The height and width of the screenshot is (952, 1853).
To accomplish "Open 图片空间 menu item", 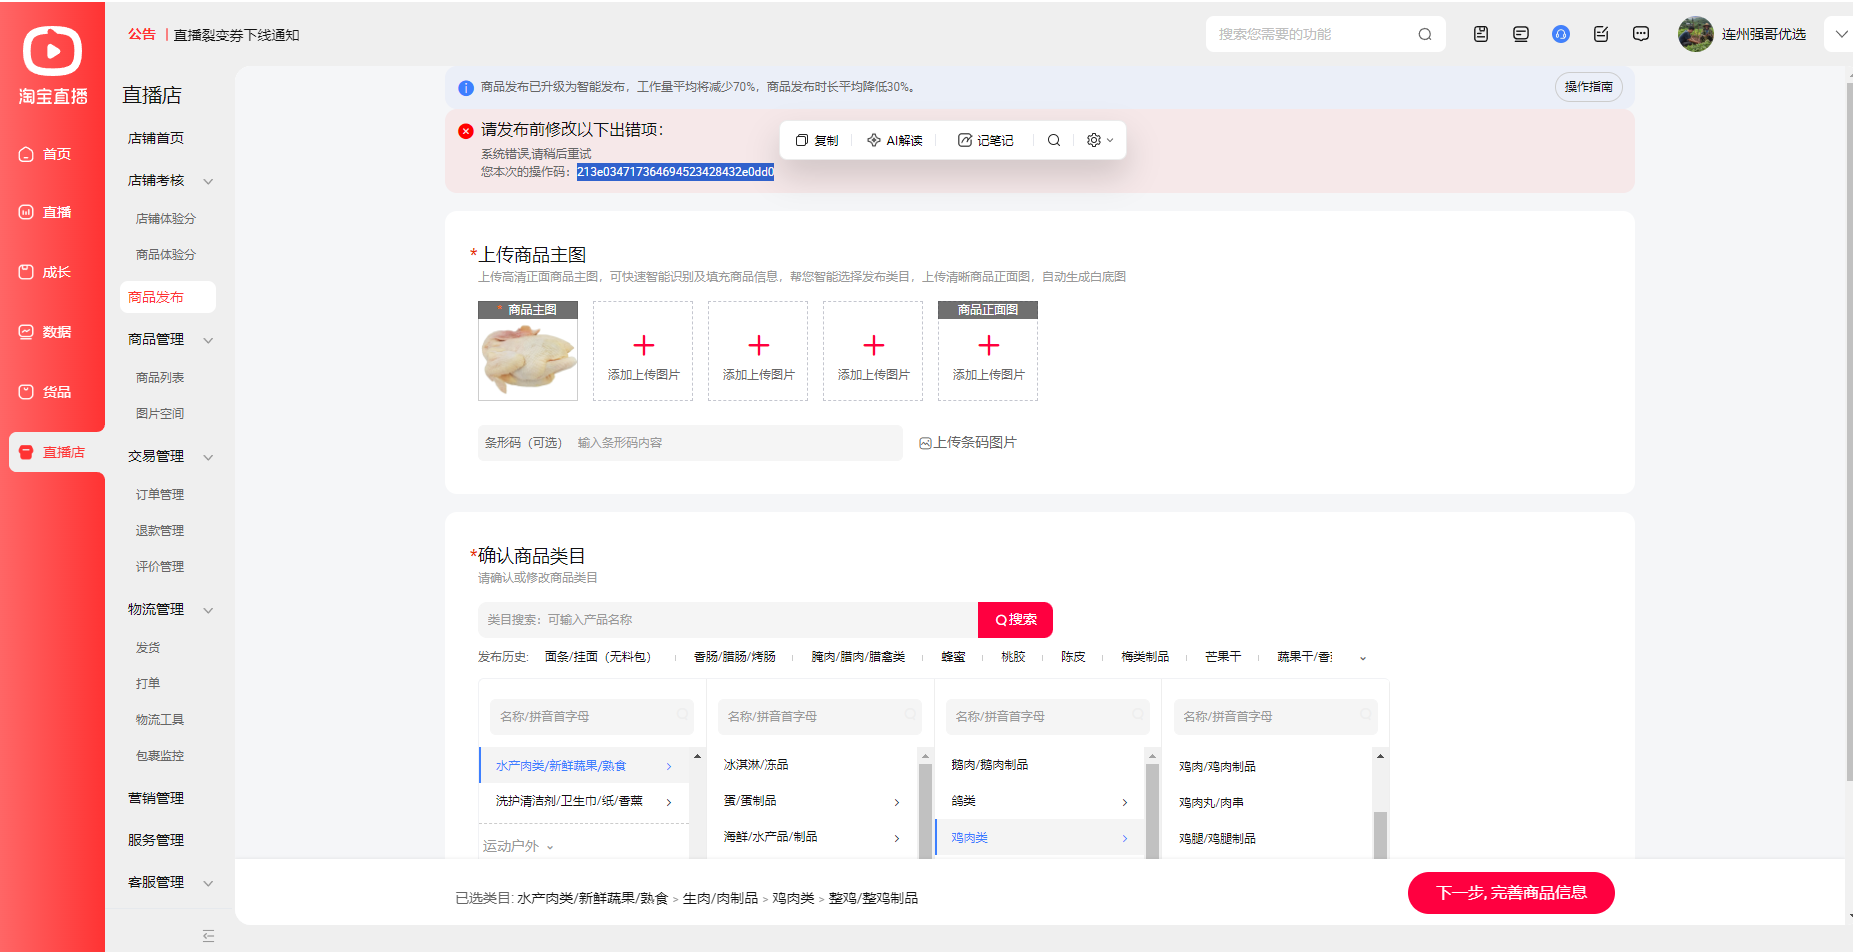I will click(x=160, y=413).
